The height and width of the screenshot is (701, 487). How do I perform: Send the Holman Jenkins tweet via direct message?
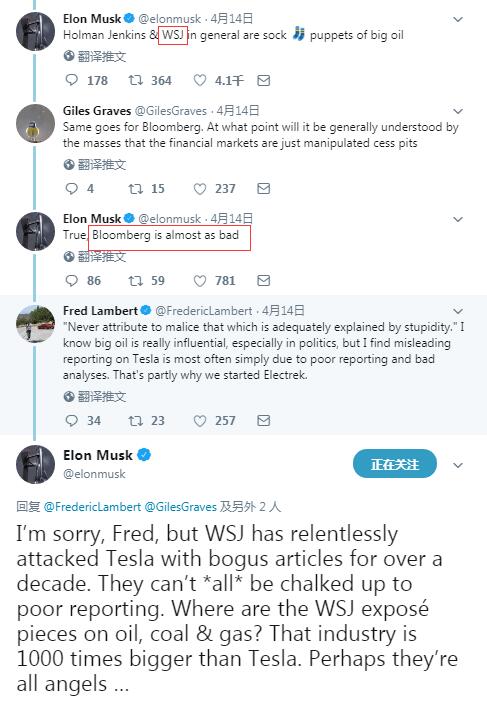coord(264,80)
